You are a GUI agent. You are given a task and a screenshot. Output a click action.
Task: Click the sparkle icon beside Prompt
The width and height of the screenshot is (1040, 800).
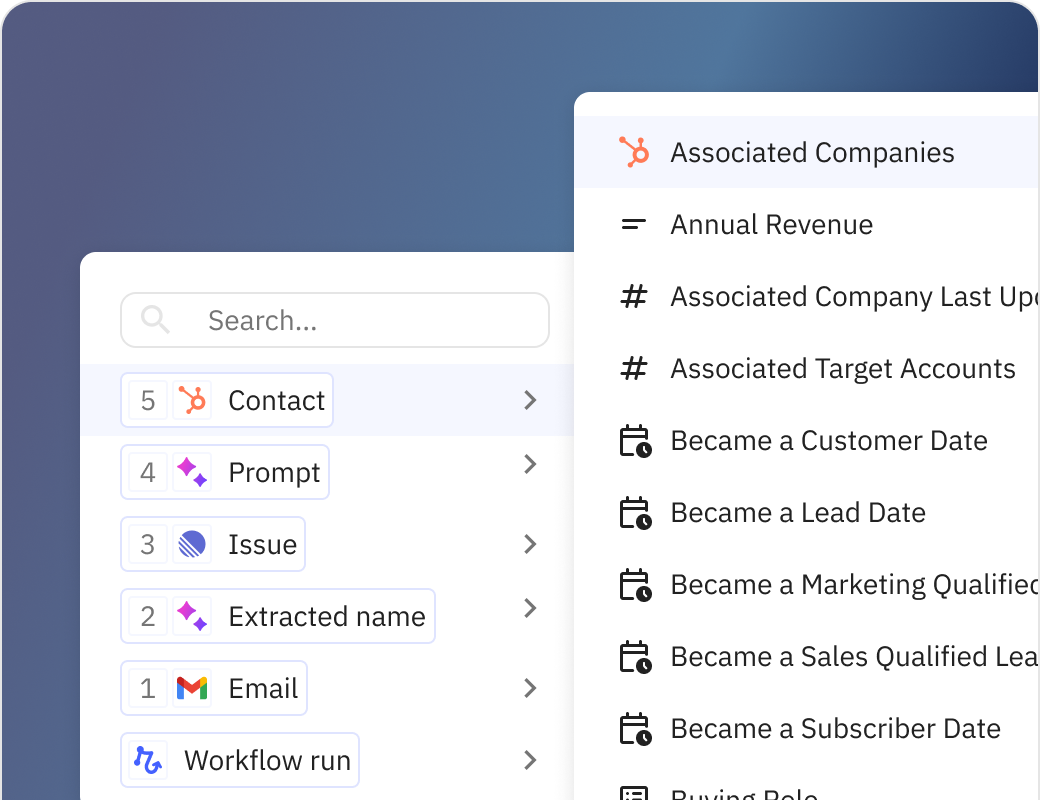point(193,472)
